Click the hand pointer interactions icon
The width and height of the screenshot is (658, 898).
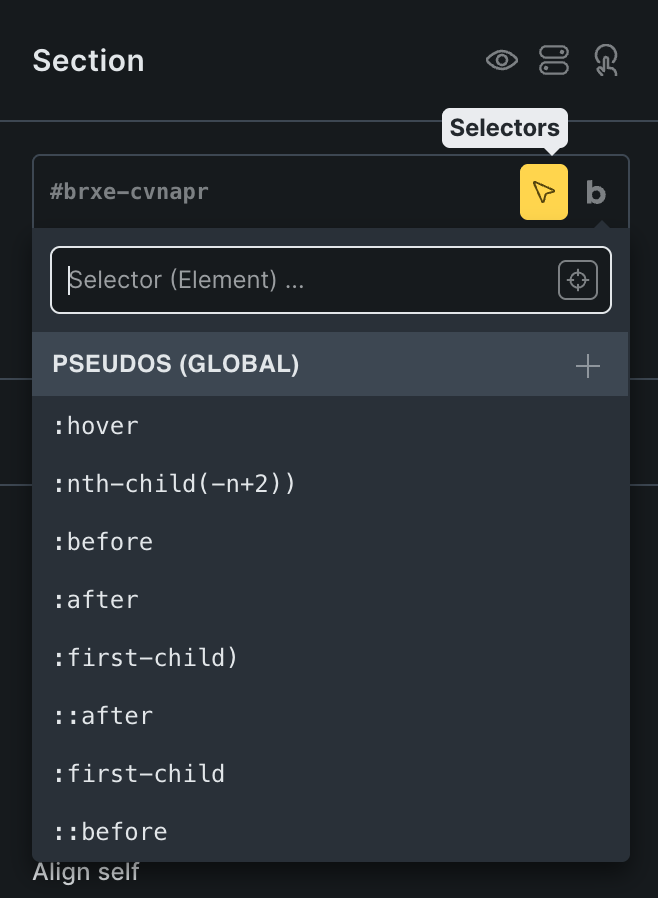coord(606,61)
